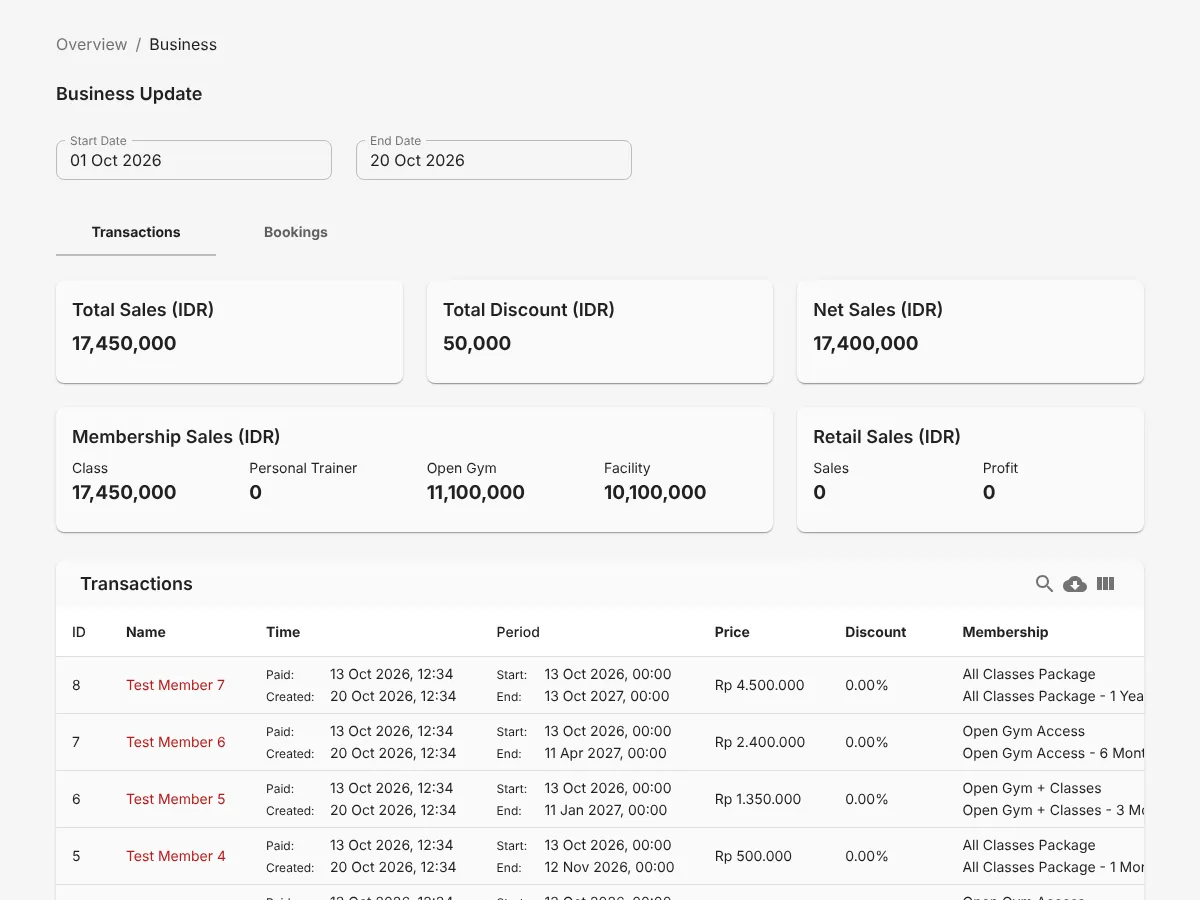Open Test Member 5 profile link
Viewport: 1200px width, 900px height.
(x=175, y=799)
